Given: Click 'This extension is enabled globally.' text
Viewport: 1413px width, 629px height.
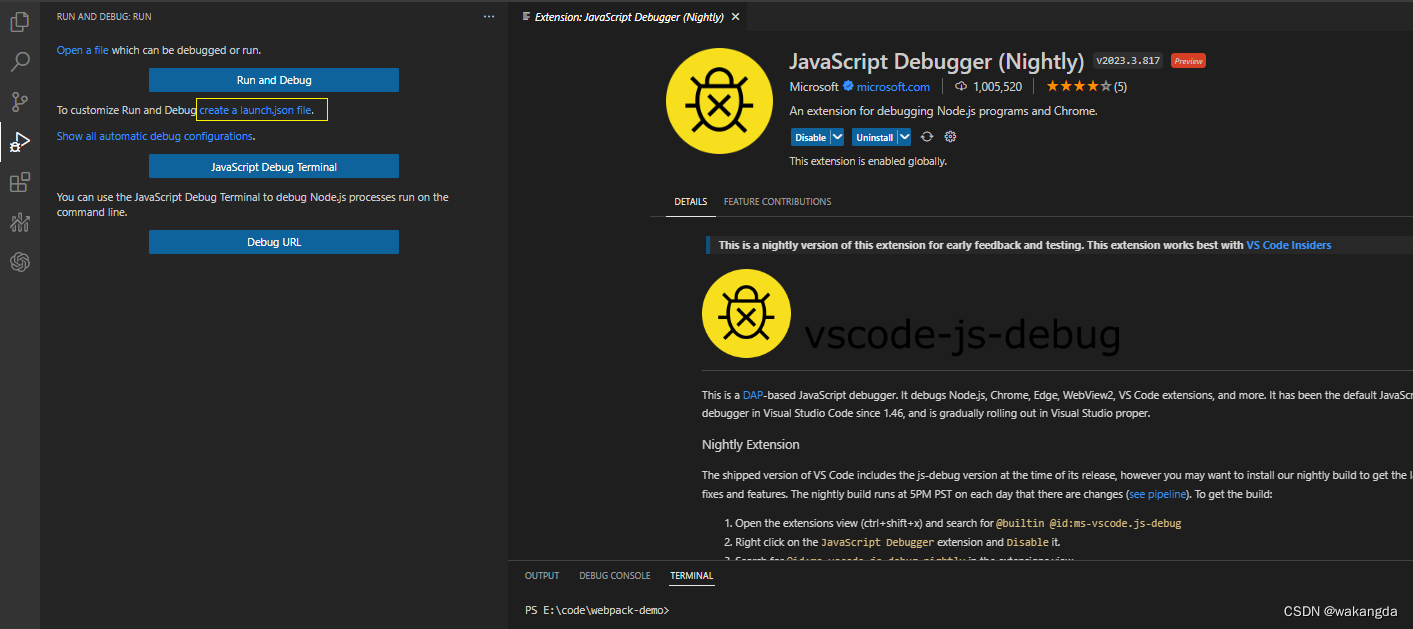Looking at the screenshot, I should pyautogui.click(x=868, y=161).
